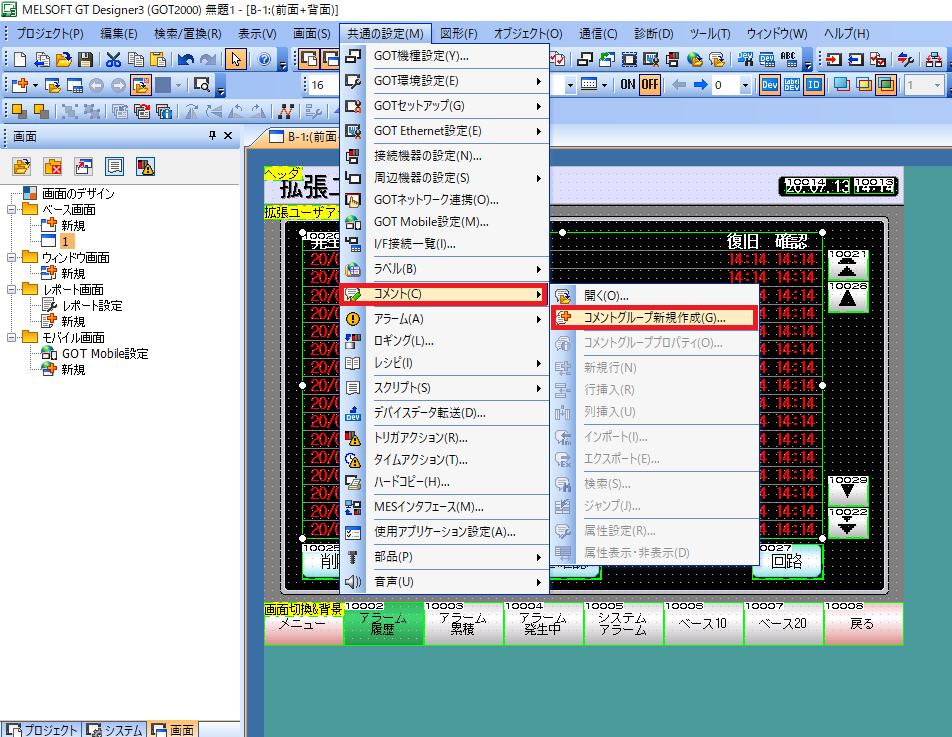The image size is (952, 737).
Task: Collapse the レポート画面 tree folder
Action: point(11,290)
